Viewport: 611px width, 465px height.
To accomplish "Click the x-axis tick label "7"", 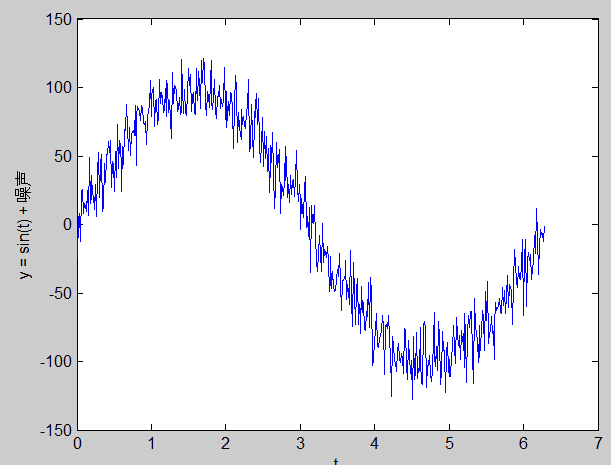I will point(598,444).
